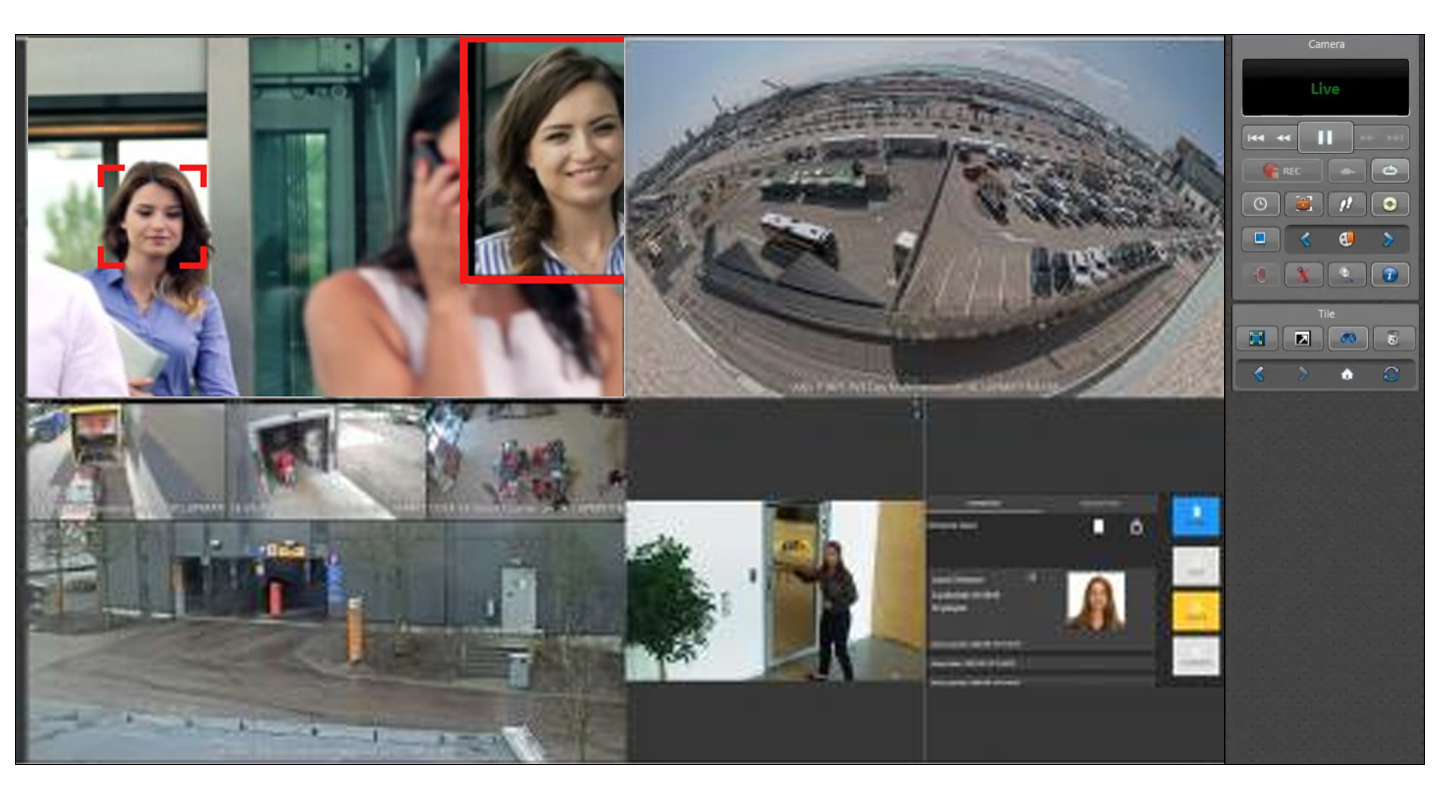Toggle the loop playback button

tap(1389, 171)
